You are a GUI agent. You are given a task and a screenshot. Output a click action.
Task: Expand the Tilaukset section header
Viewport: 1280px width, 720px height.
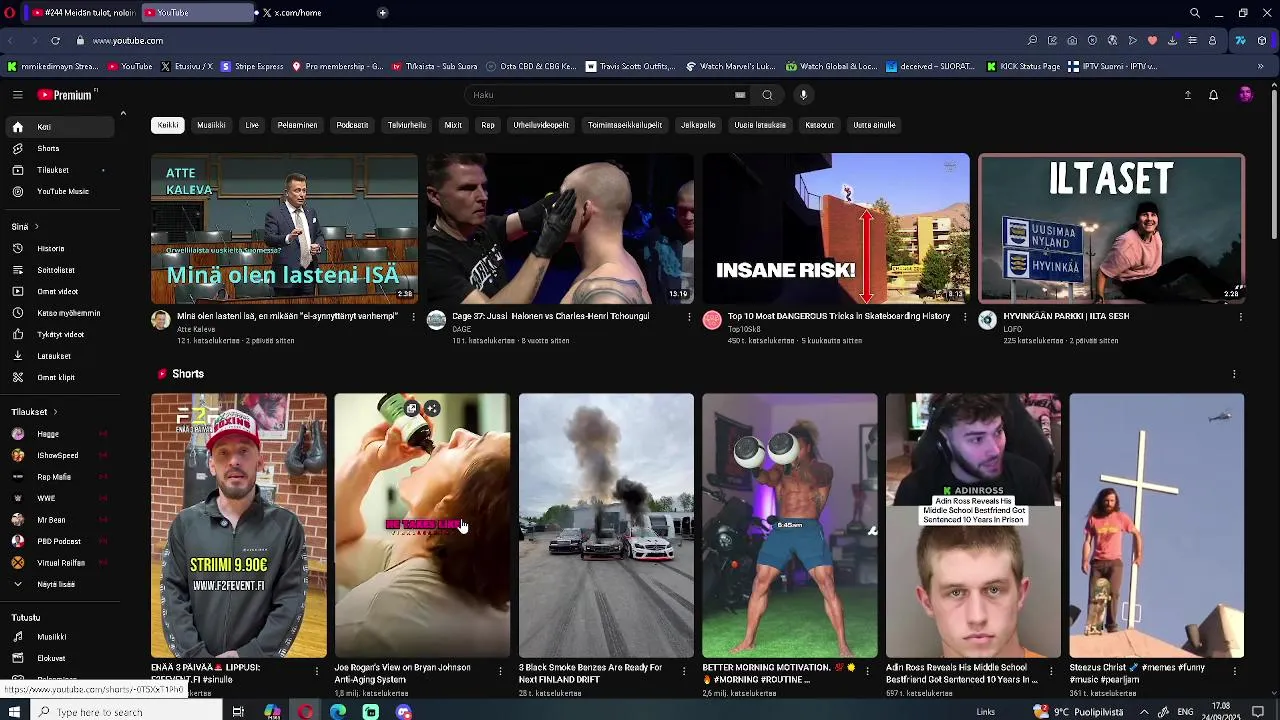coord(35,412)
